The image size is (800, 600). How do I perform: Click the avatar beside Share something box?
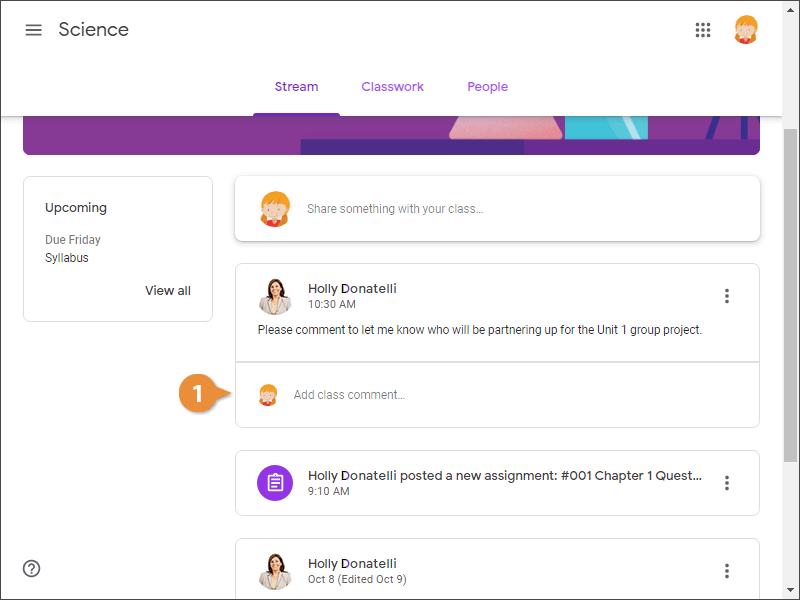click(275, 209)
